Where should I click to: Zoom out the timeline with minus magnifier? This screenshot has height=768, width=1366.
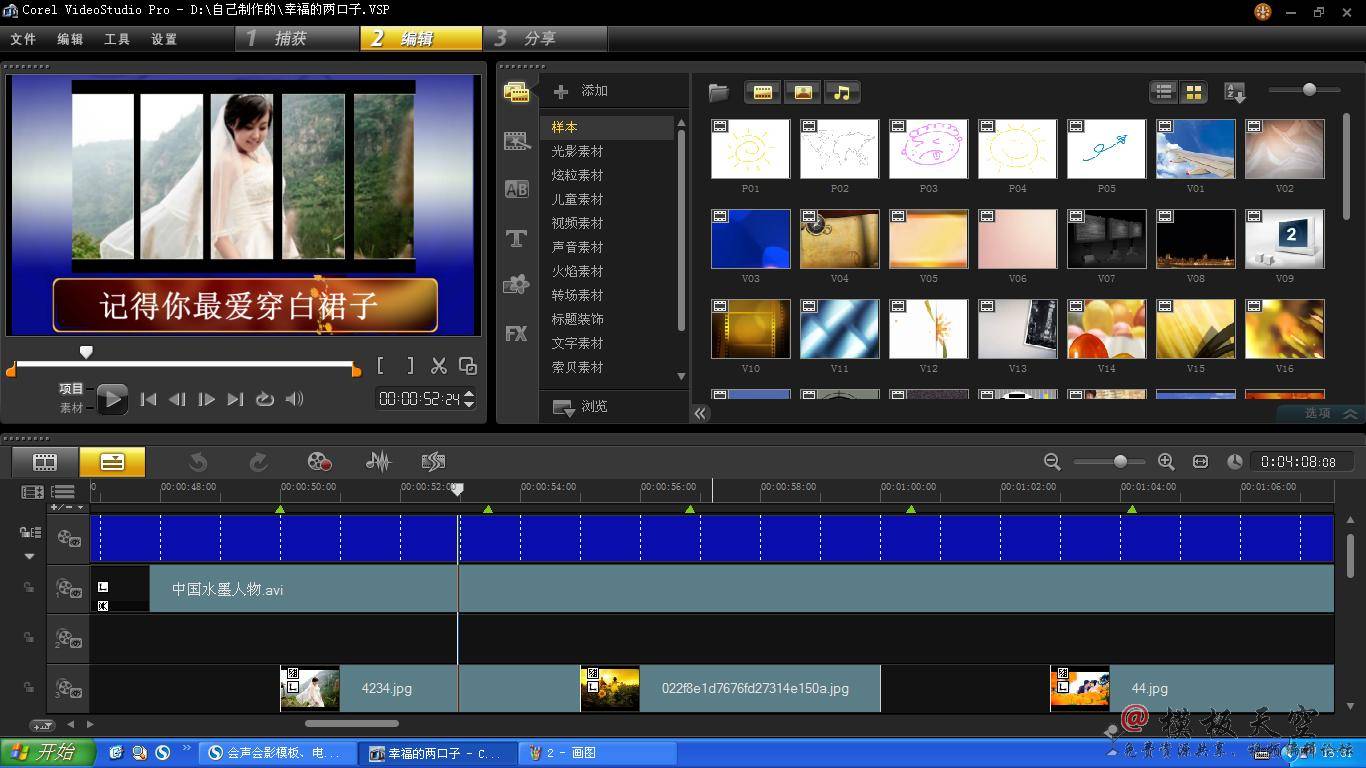1052,461
